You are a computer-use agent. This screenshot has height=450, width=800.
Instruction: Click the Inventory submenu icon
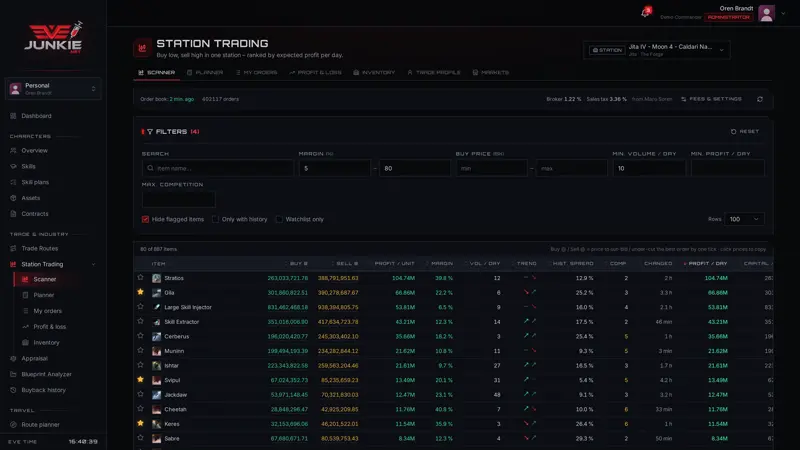pyautogui.click(x=25, y=342)
